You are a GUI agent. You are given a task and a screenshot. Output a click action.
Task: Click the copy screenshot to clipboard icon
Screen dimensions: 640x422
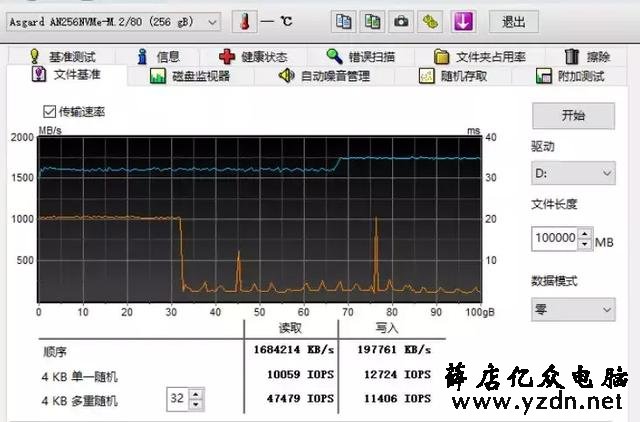pos(372,21)
